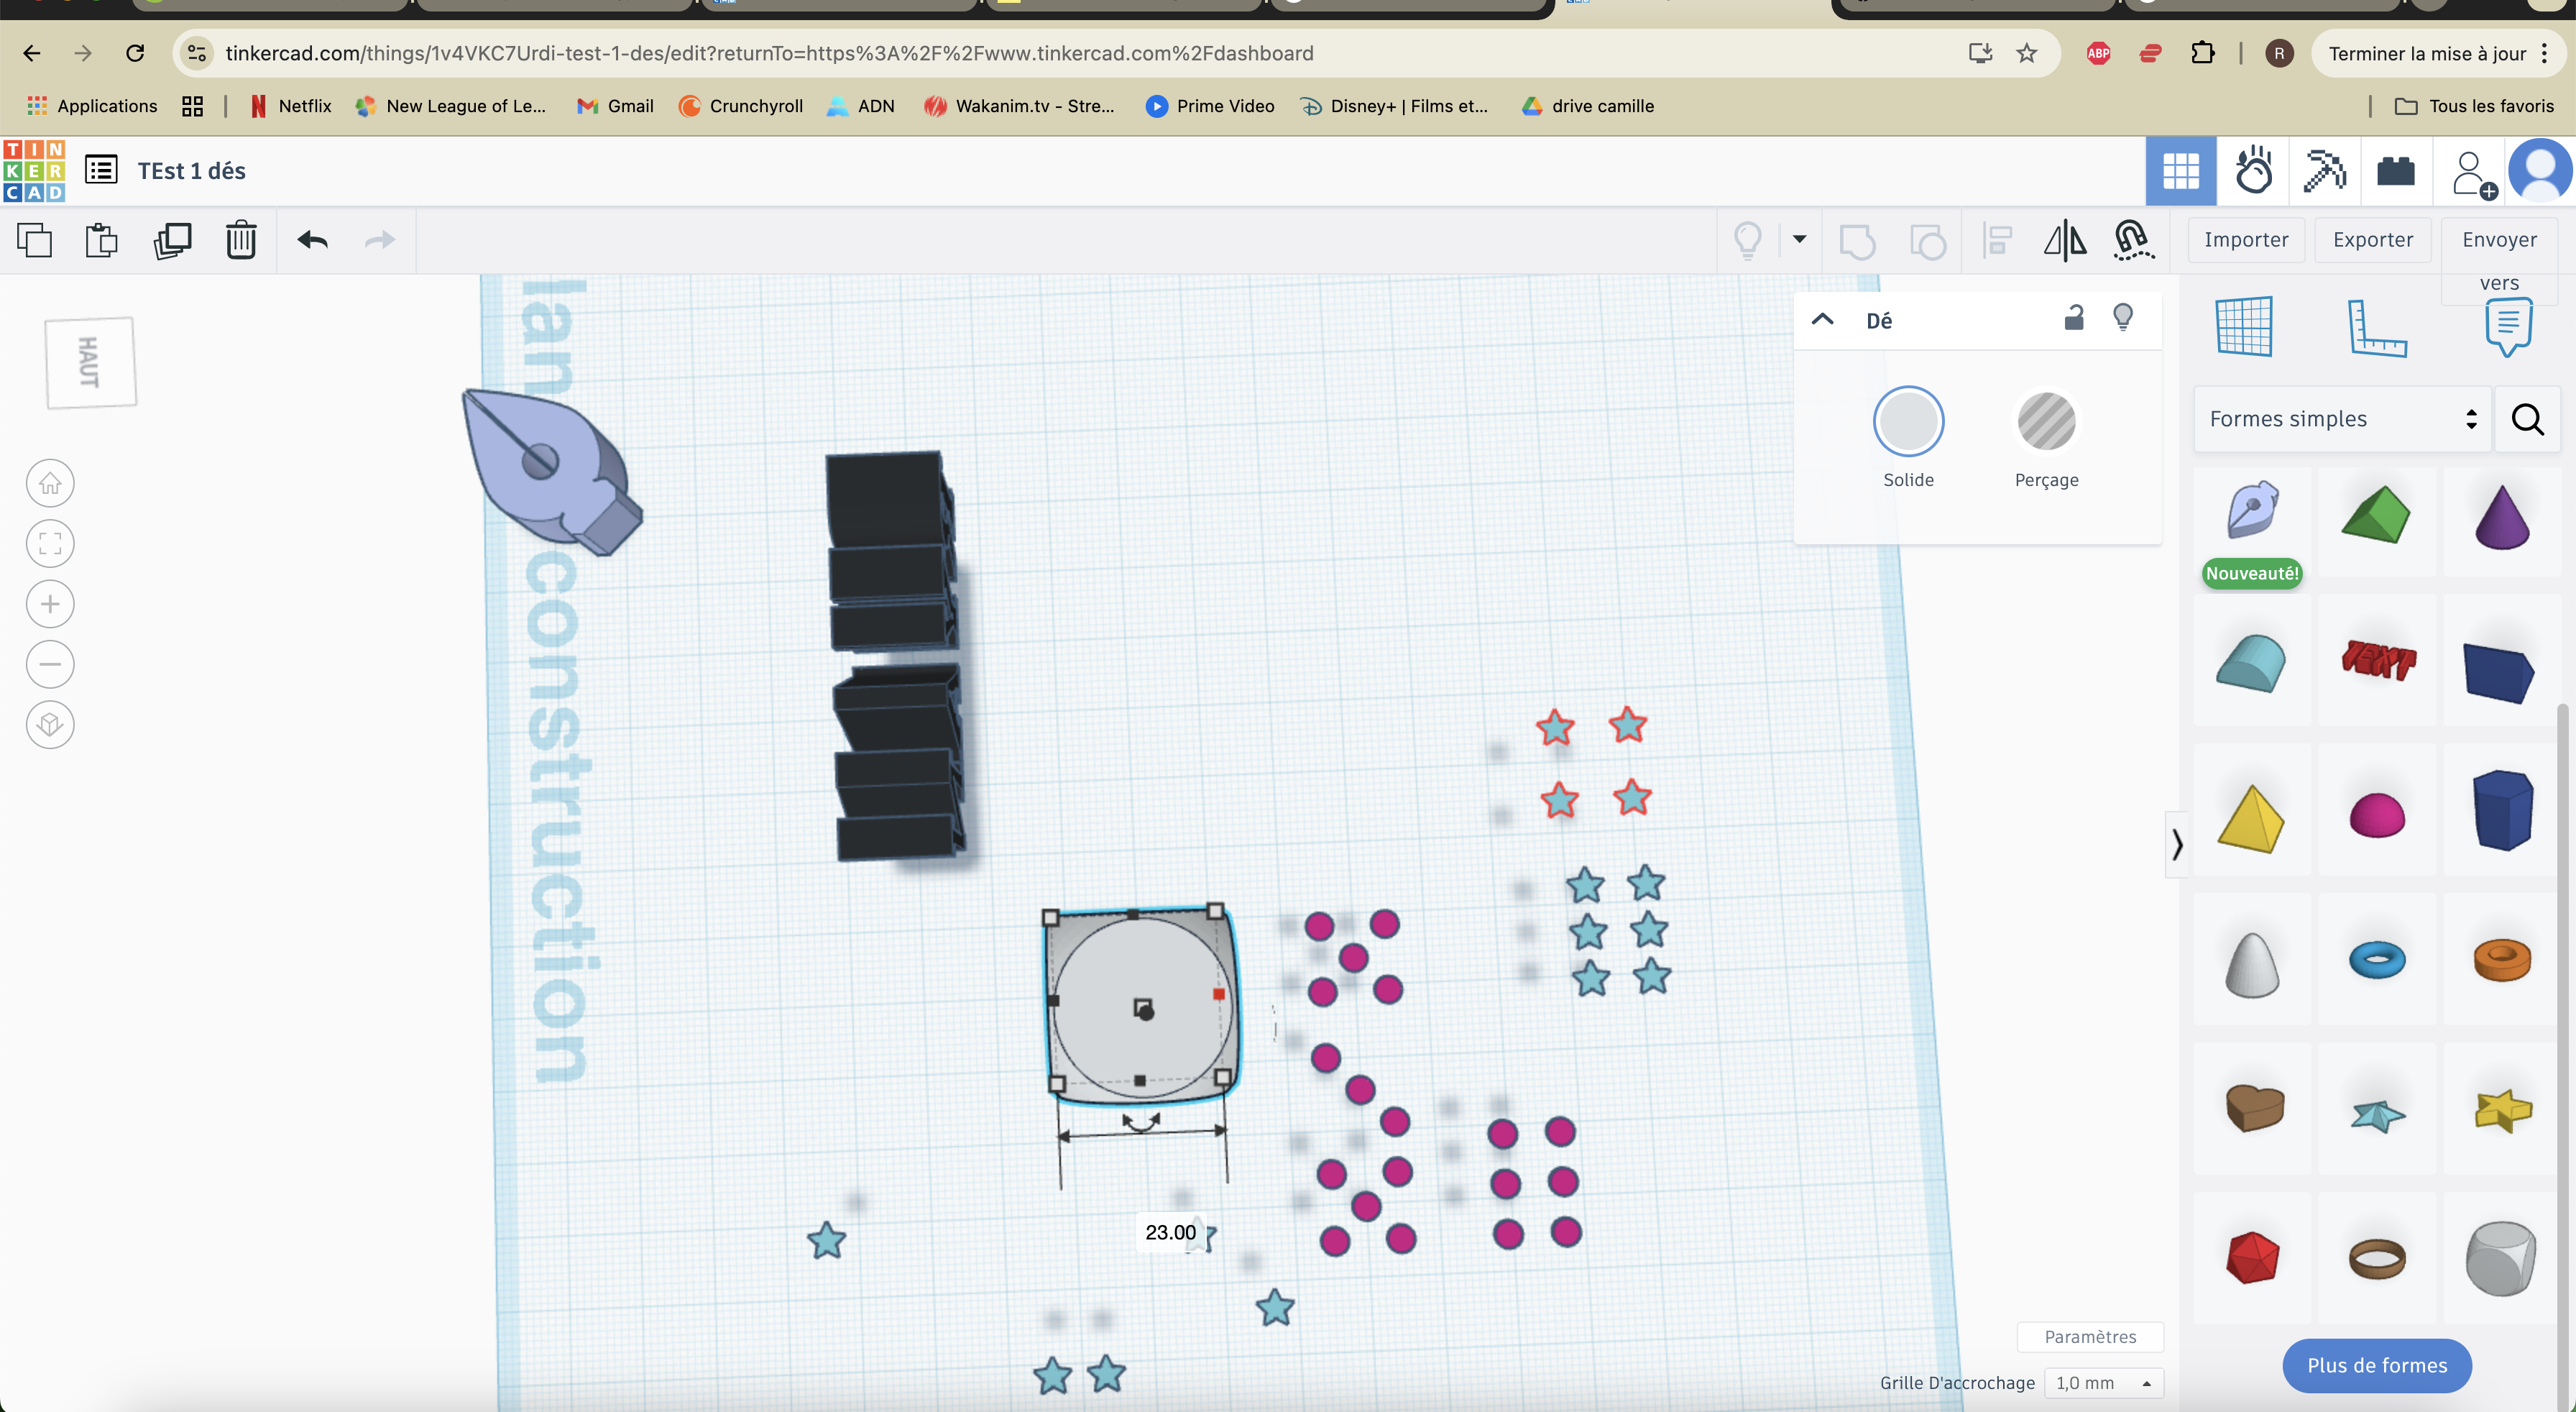Open the Exporter menu

(x=2373, y=240)
